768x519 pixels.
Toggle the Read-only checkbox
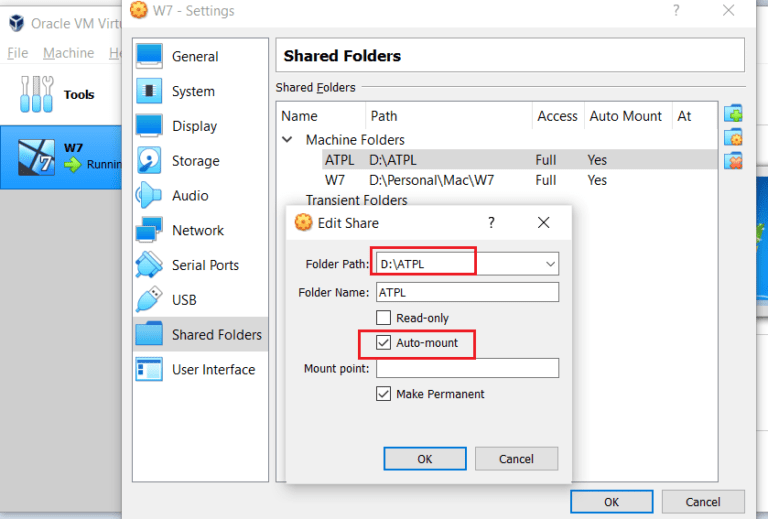tap(384, 318)
